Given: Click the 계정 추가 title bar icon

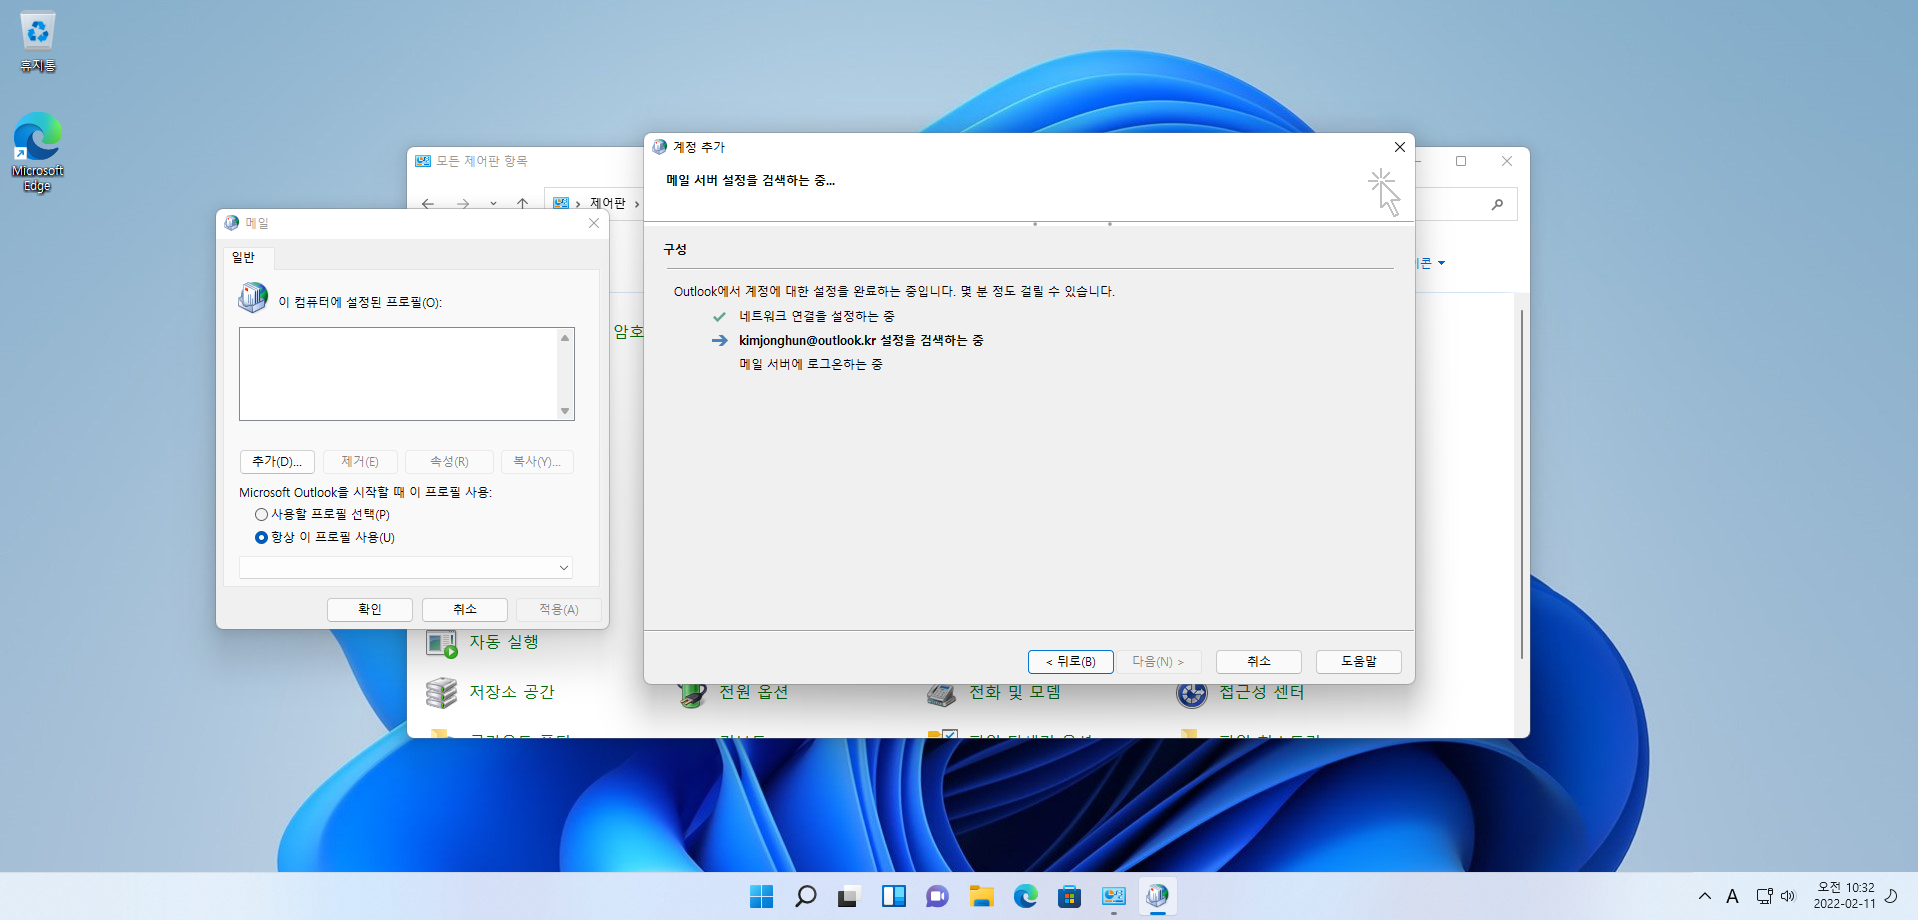Looking at the screenshot, I should (x=660, y=147).
